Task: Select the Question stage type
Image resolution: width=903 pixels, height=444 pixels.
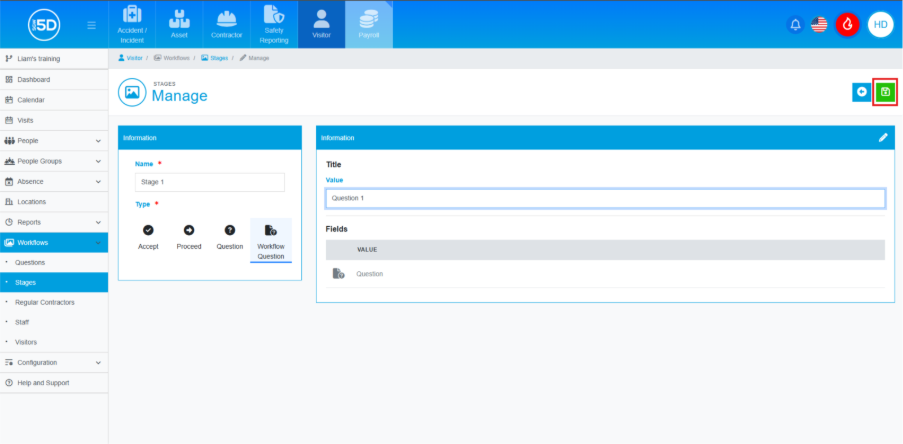Action: 230,236
